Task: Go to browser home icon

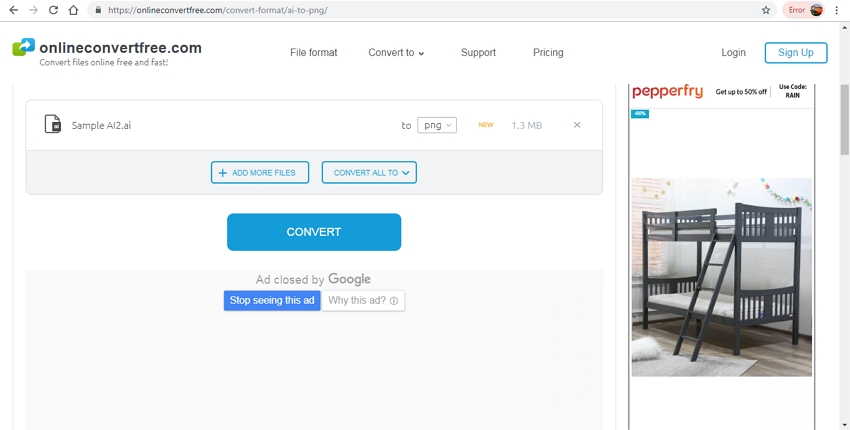Action: point(74,10)
